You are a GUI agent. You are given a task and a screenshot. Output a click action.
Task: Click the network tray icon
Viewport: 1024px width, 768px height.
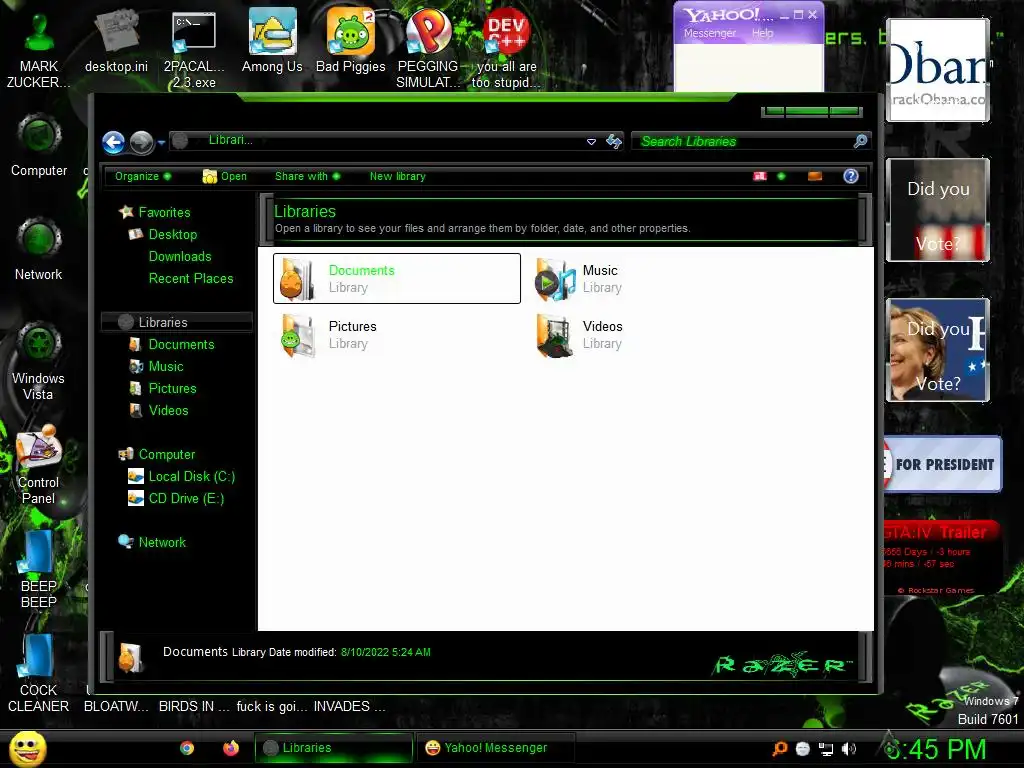(x=826, y=749)
